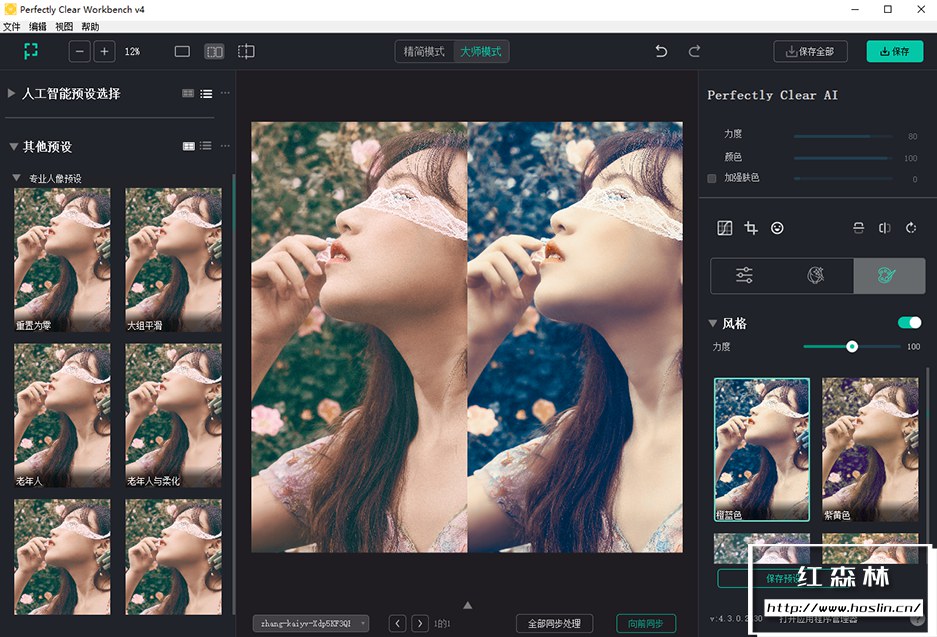Open the image filename dropdown
This screenshot has width=937, height=637.
click(x=311, y=623)
